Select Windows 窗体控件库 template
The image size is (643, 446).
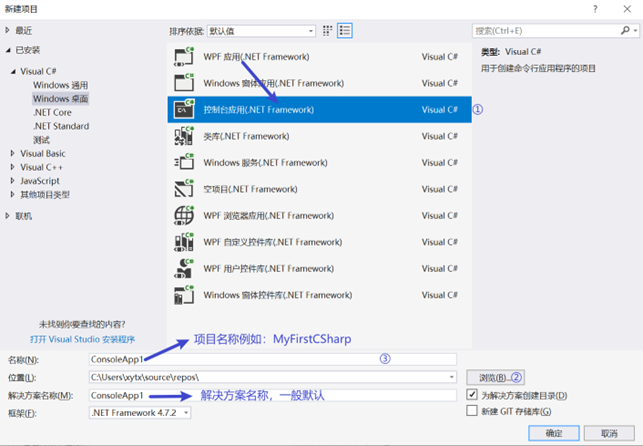pyautogui.click(x=319, y=295)
